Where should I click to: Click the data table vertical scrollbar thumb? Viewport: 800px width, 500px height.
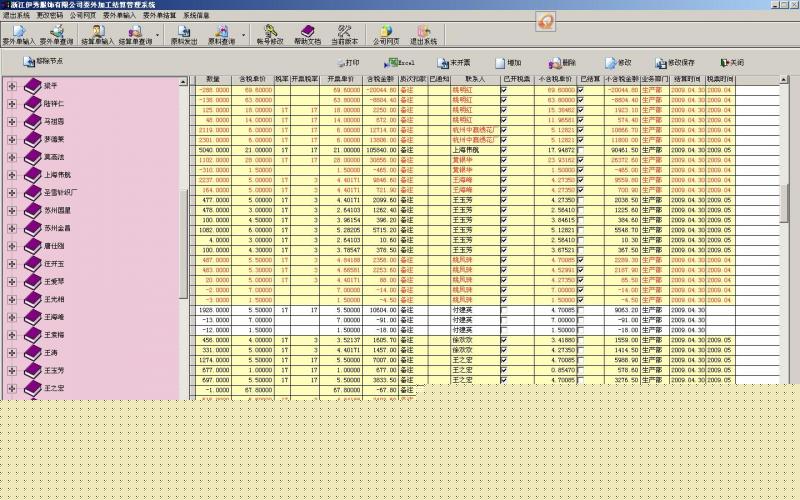pyautogui.click(x=784, y=203)
